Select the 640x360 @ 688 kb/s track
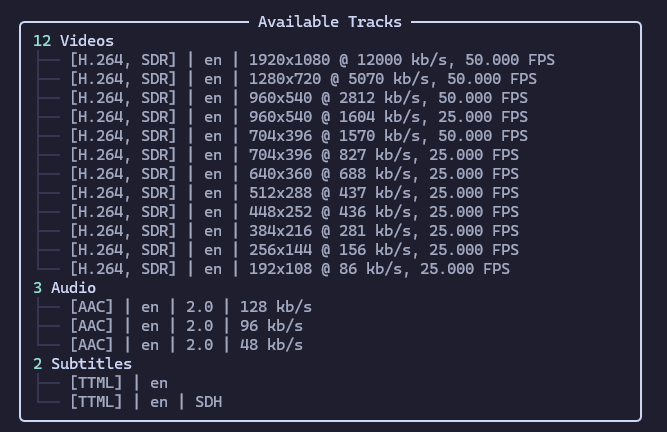 coord(294,174)
